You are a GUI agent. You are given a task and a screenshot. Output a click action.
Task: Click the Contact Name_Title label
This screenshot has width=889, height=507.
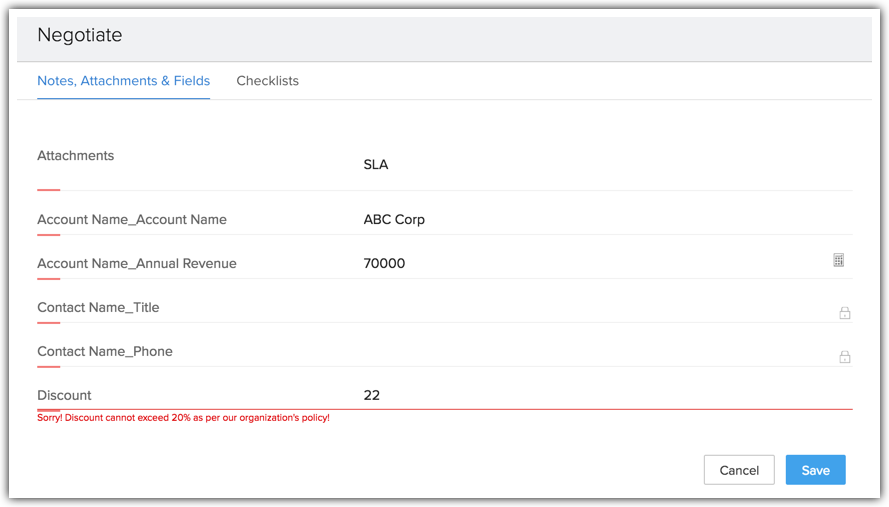[98, 308]
